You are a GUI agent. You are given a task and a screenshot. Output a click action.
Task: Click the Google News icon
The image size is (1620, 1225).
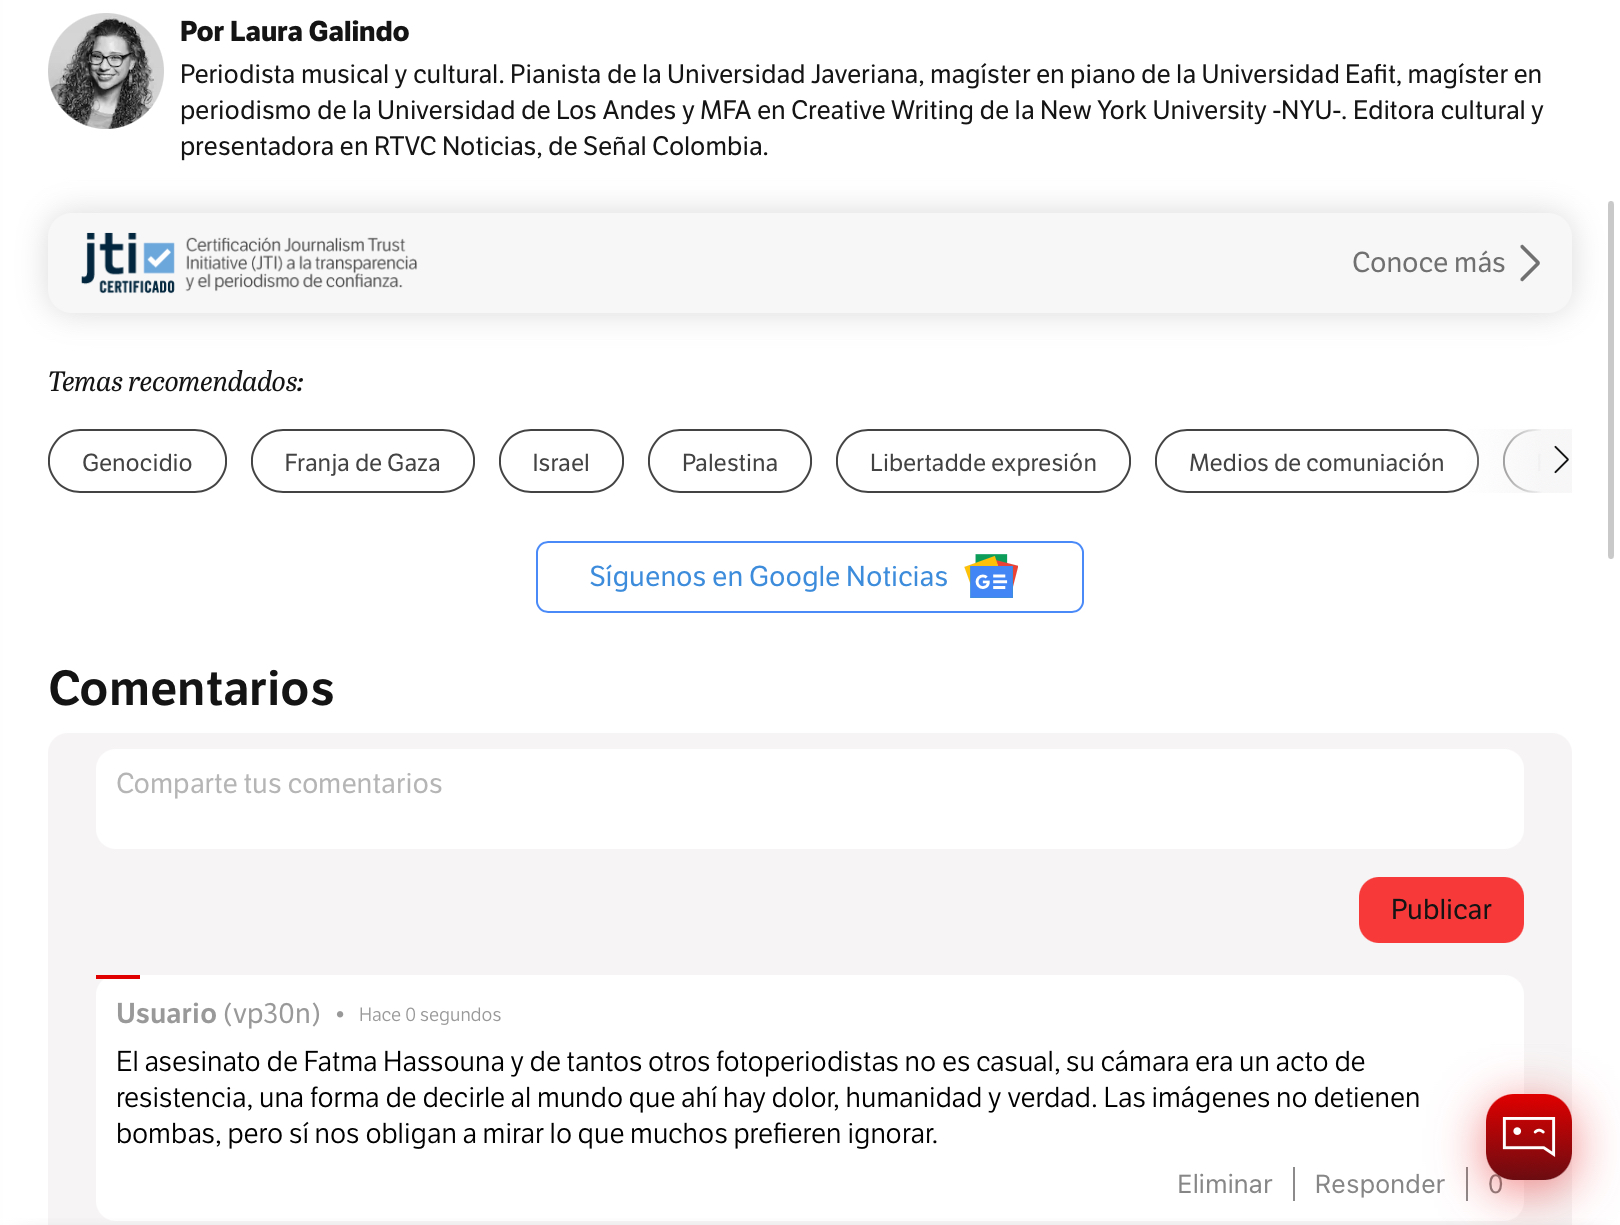click(x=991, y=577)
